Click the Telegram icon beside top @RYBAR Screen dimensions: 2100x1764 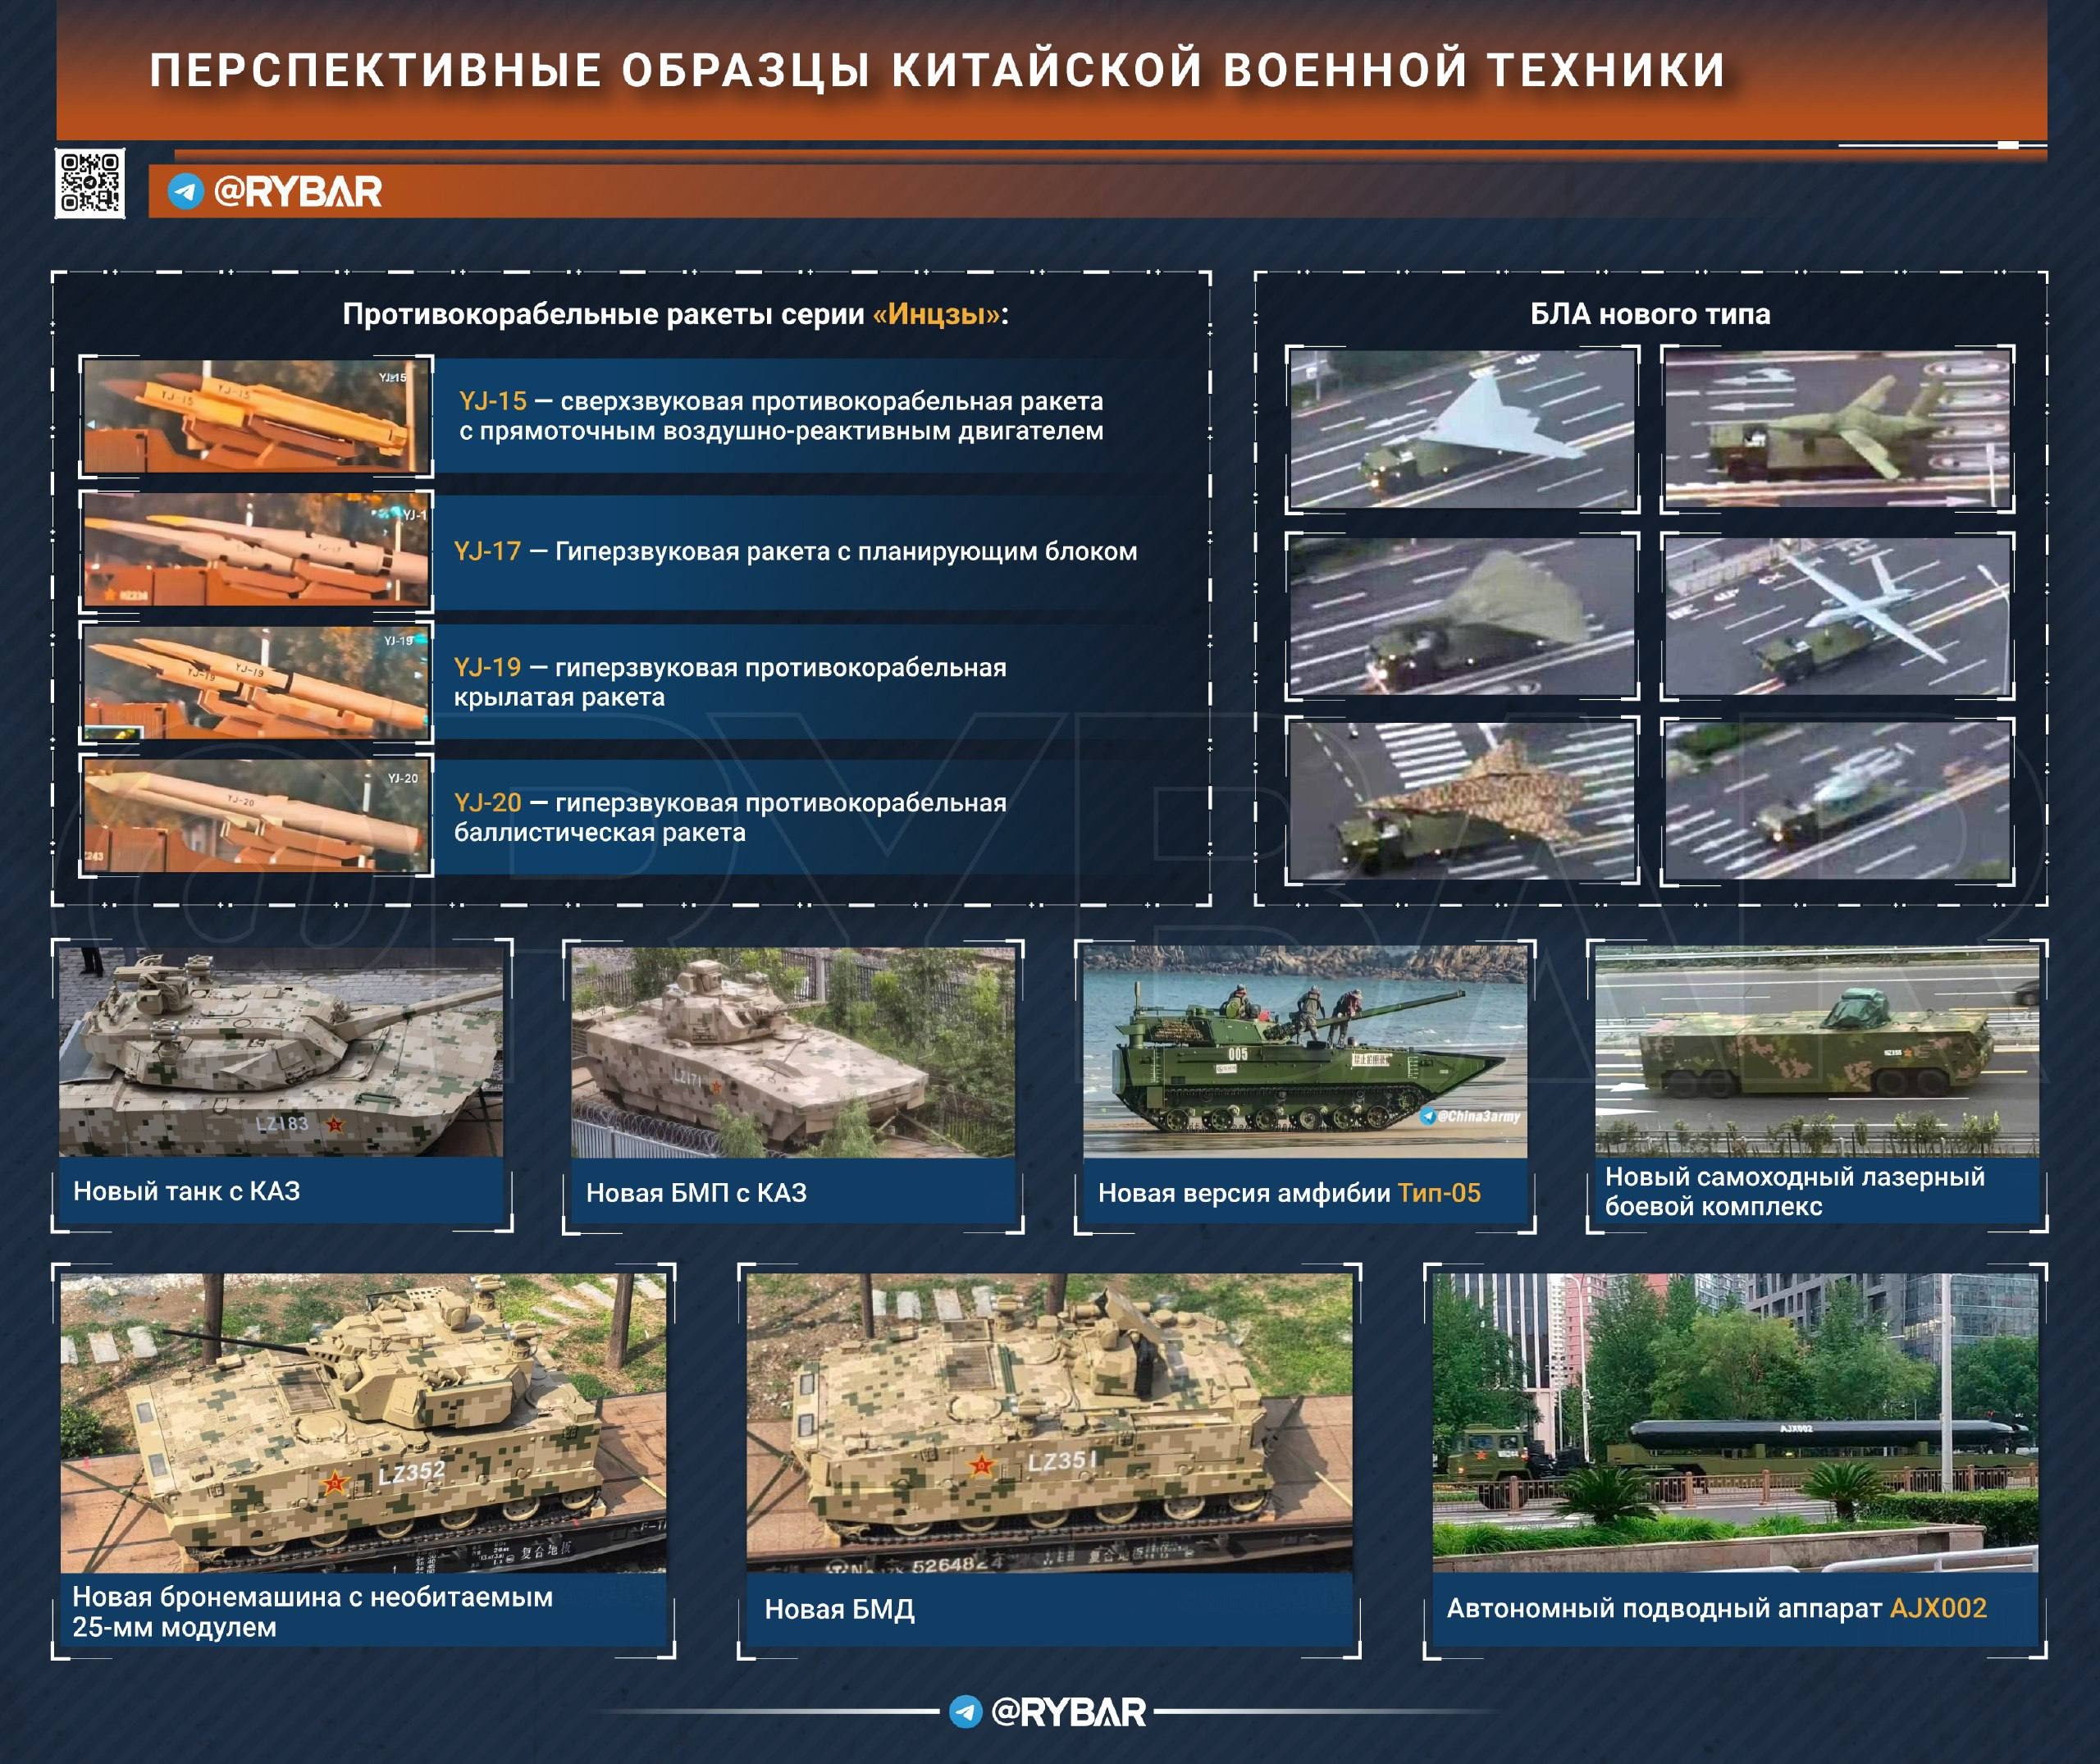pyautogui.click(x=185, y=191)
